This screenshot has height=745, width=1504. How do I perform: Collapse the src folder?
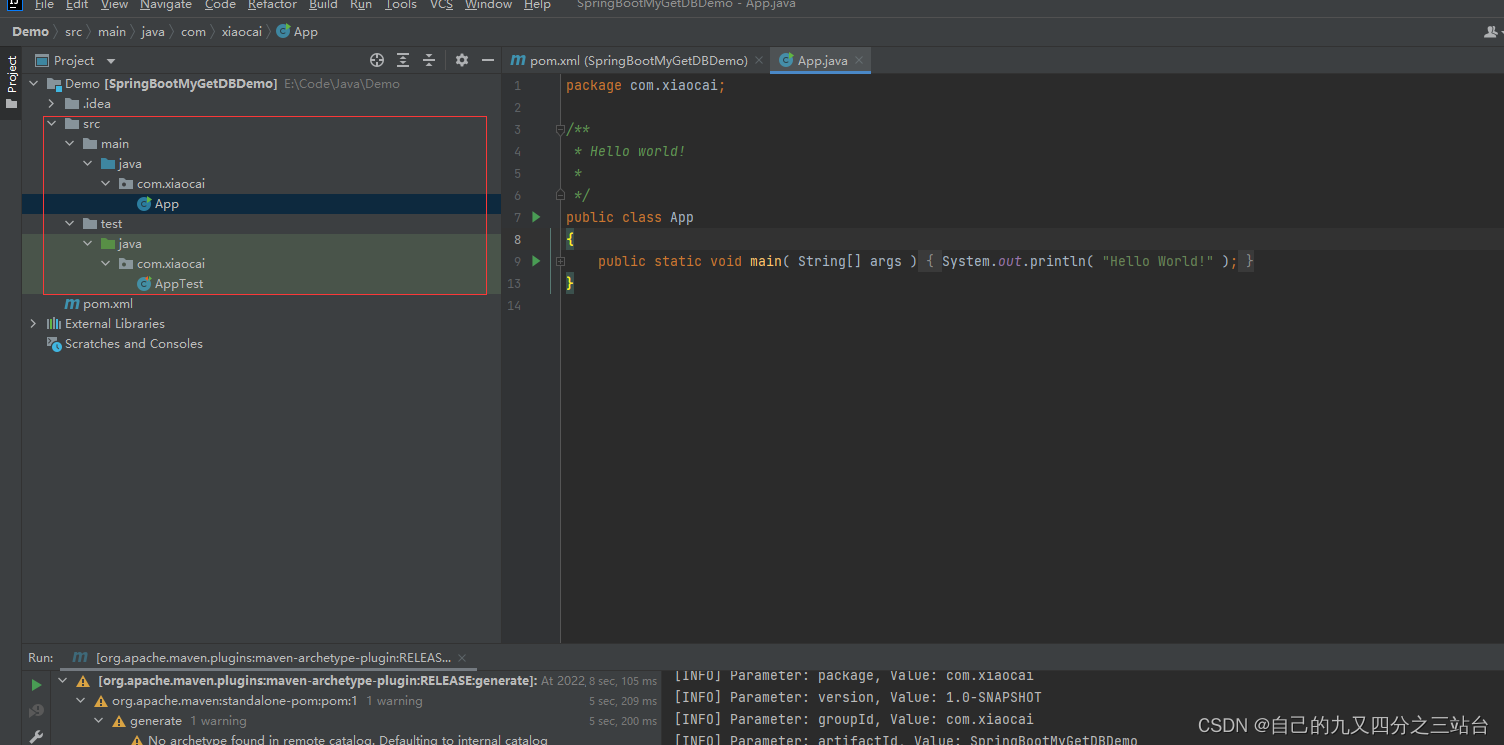[52, 124]
